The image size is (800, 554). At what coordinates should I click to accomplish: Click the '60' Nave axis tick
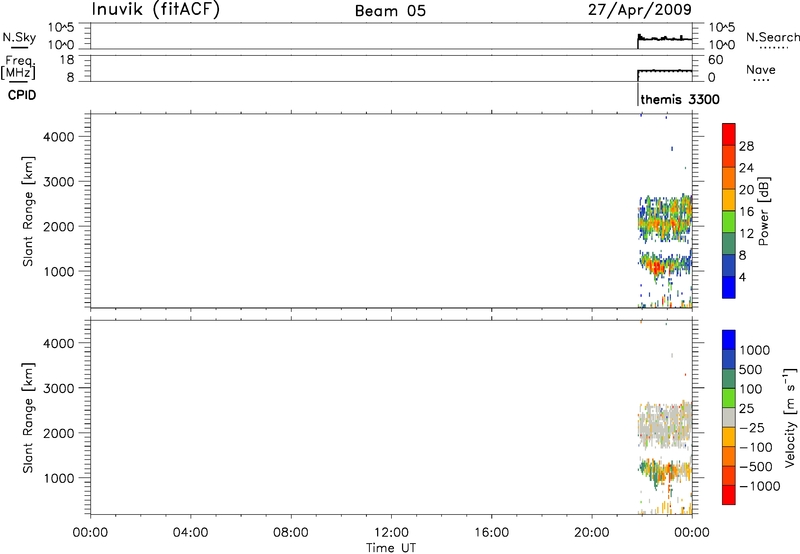tap(715, 60)
